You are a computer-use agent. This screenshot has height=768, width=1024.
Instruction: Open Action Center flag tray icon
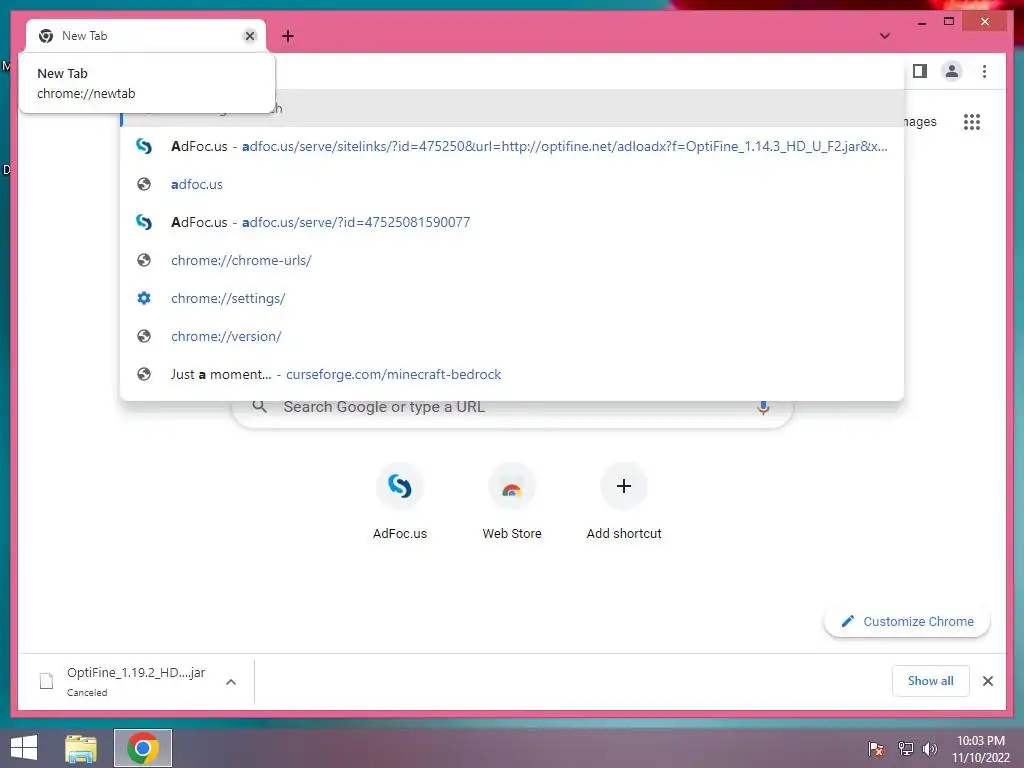pyautogui.click(x=876, y=749)
